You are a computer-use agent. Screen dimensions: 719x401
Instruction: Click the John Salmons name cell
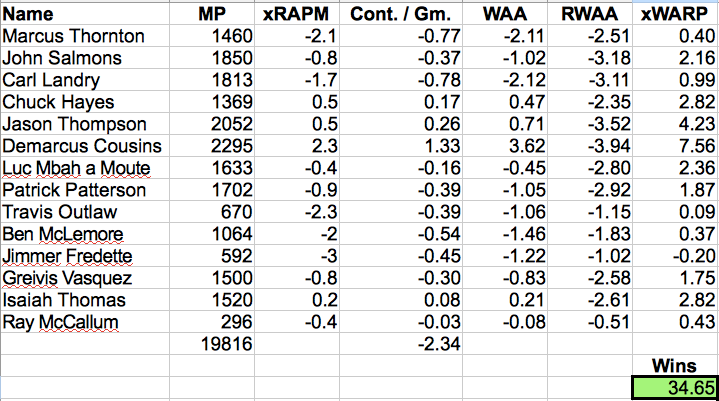[85, 58]
